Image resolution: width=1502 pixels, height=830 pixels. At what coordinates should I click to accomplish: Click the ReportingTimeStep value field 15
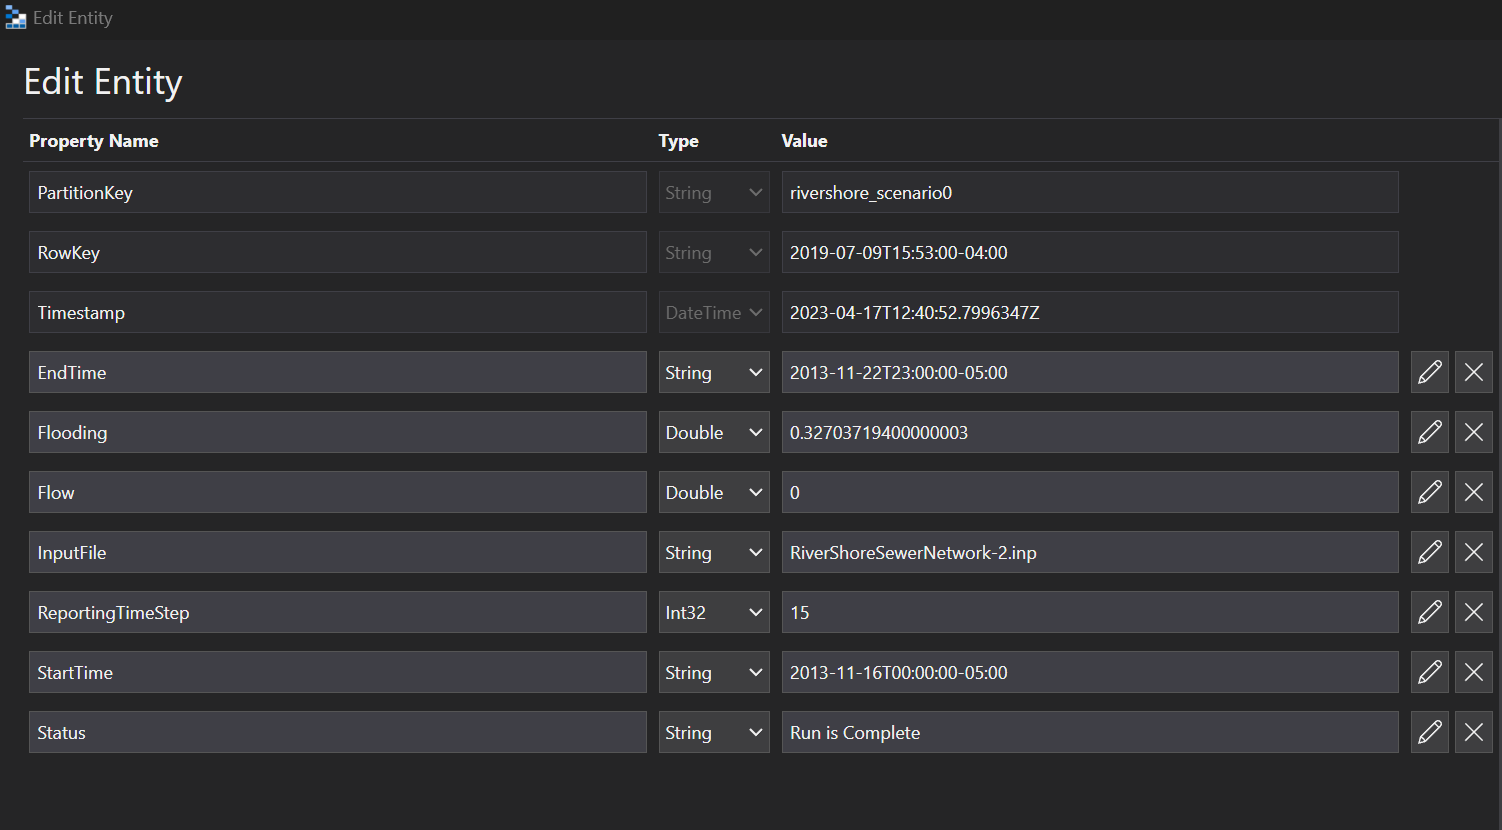1090,612
